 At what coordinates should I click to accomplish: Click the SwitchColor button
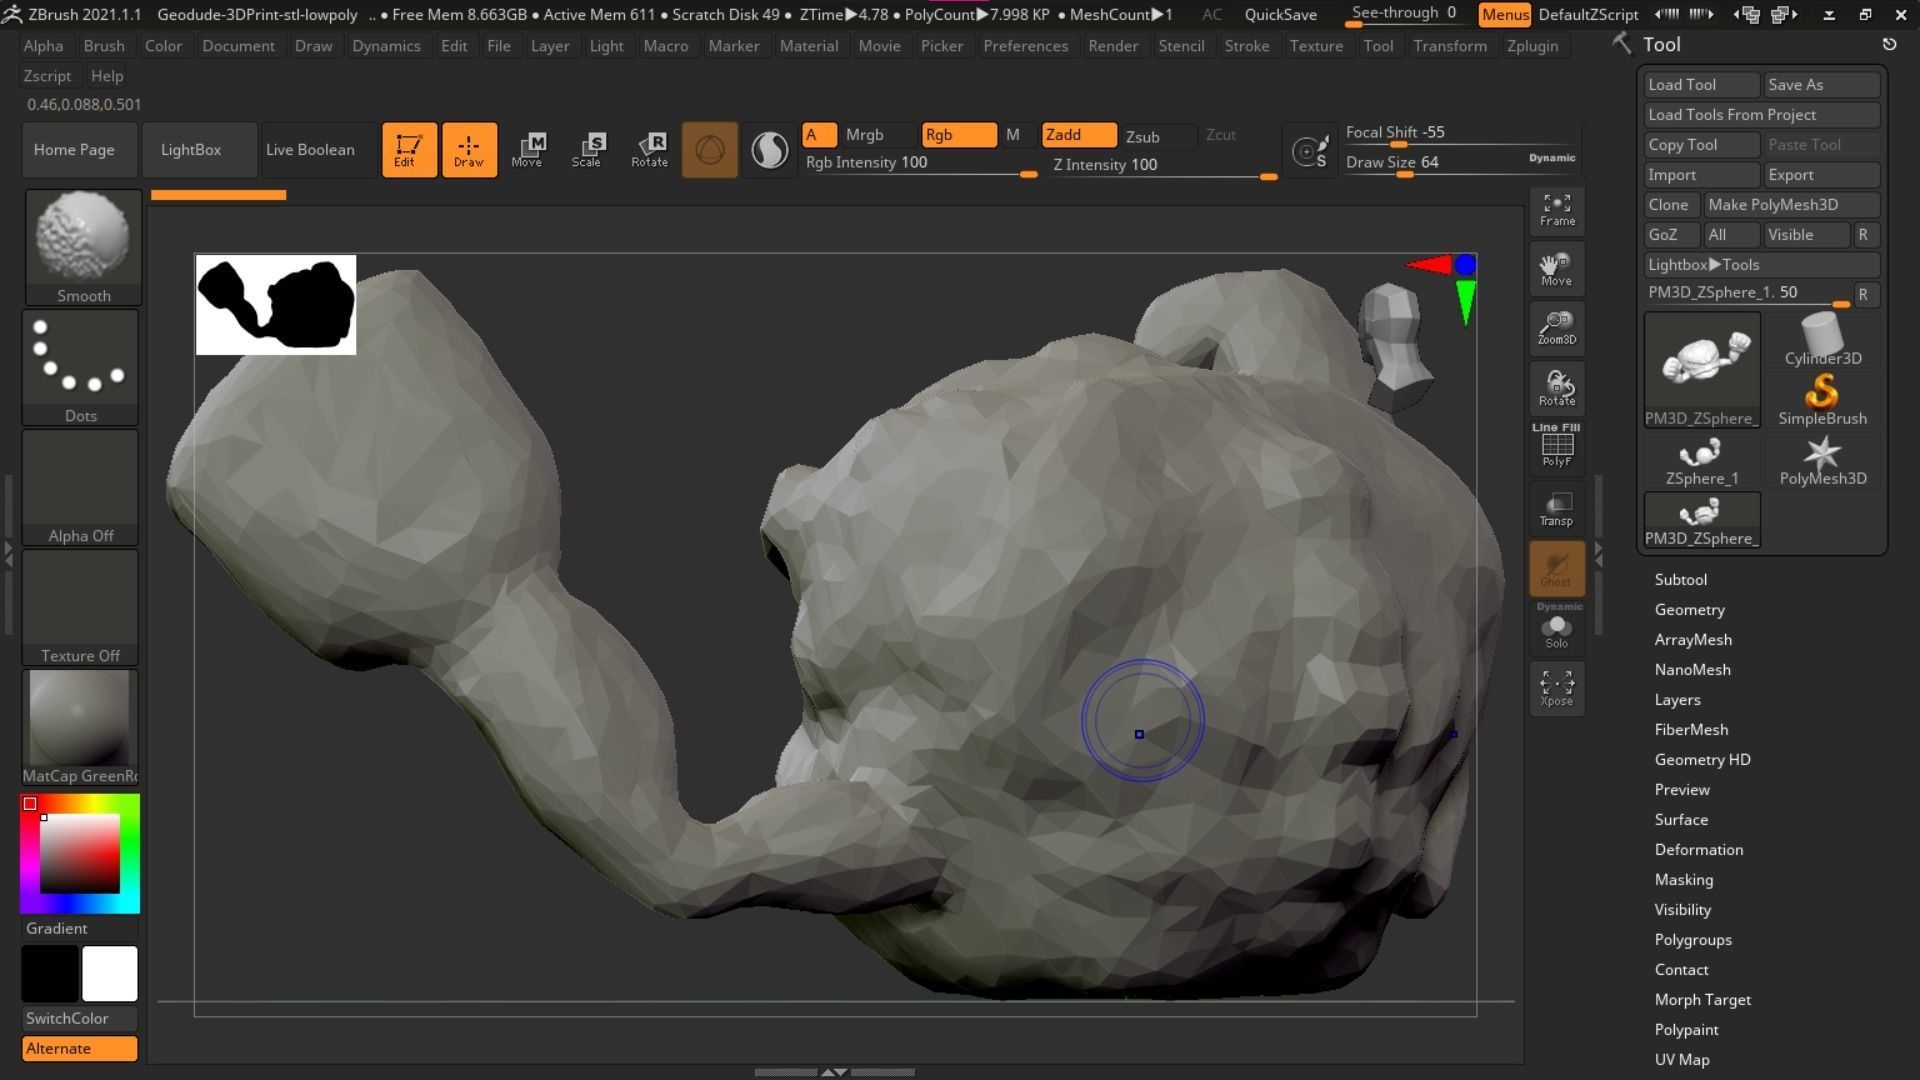coord(79,1019)
